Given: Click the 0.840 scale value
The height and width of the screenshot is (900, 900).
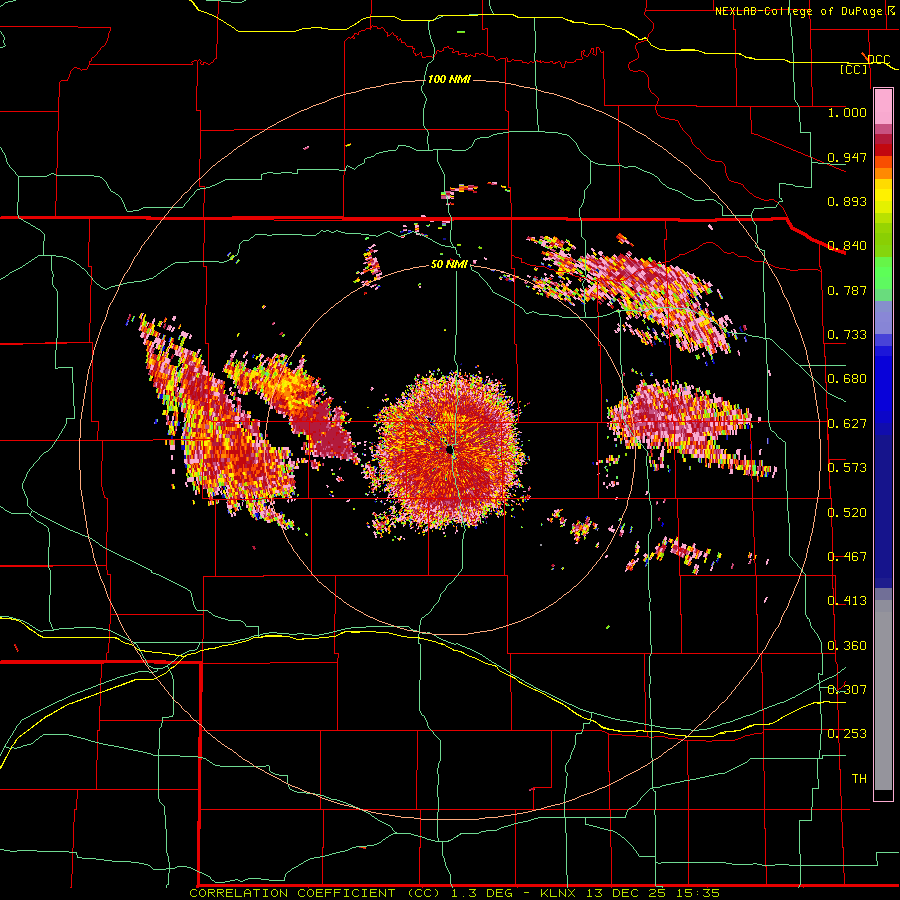Looking at the screenshot, I should pyautogui.click(x=847, y=246).
